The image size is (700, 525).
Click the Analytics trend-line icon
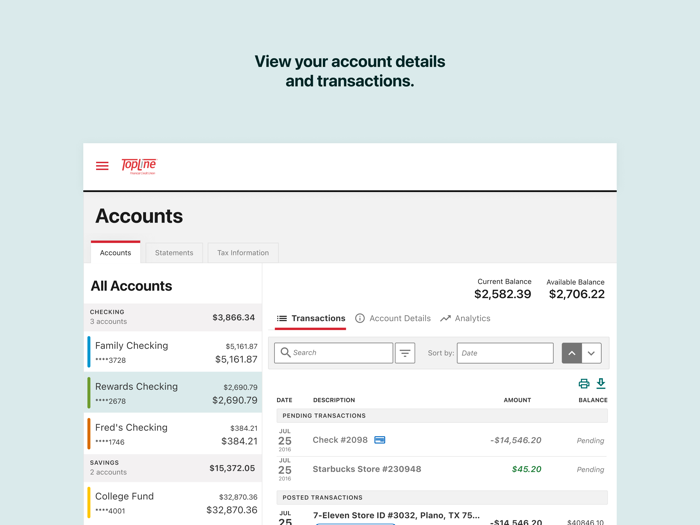(x=445, y=318)
